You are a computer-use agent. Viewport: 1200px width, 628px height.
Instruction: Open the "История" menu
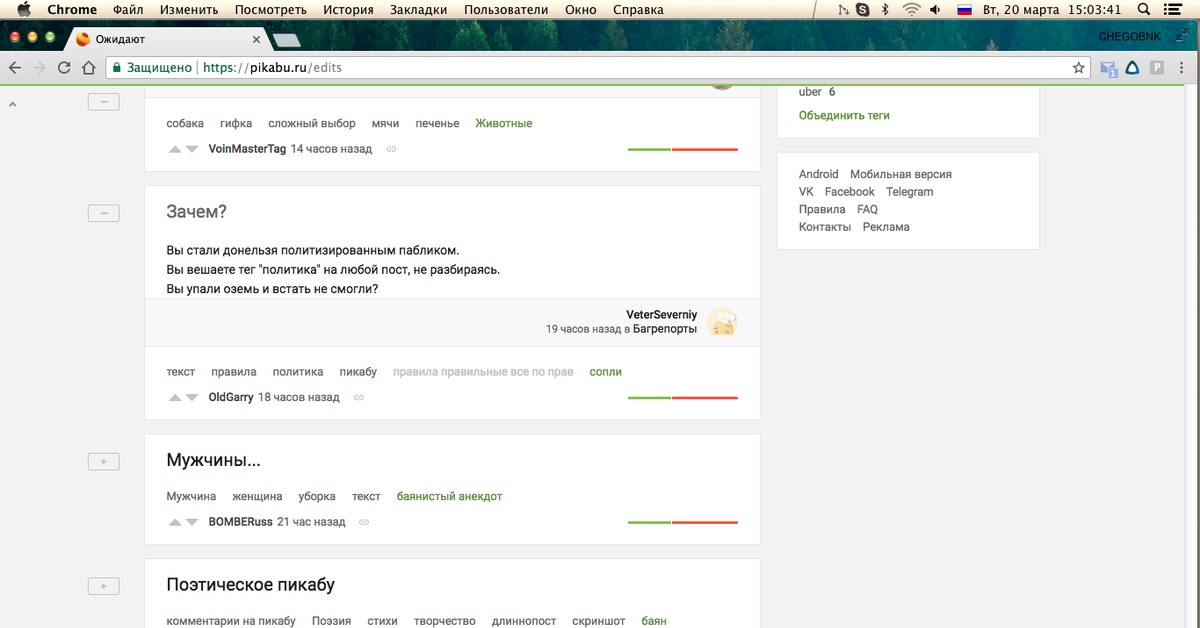point(348,10)
